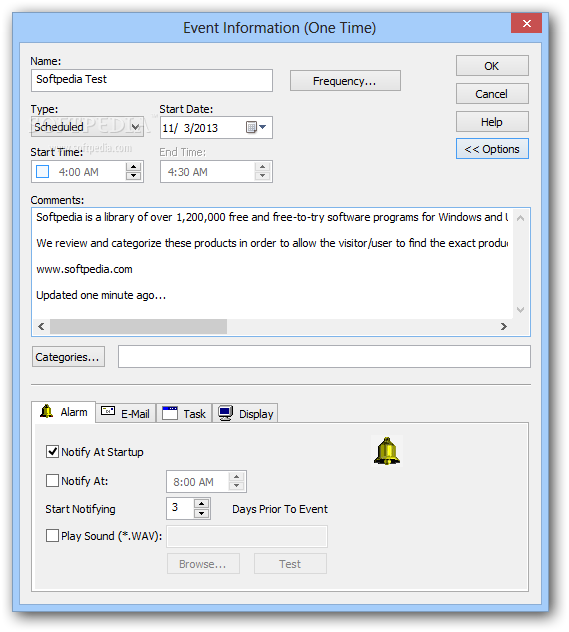569x632 pixels.
Task: Click the Cancel button
Action: click(x=492, y=94)
